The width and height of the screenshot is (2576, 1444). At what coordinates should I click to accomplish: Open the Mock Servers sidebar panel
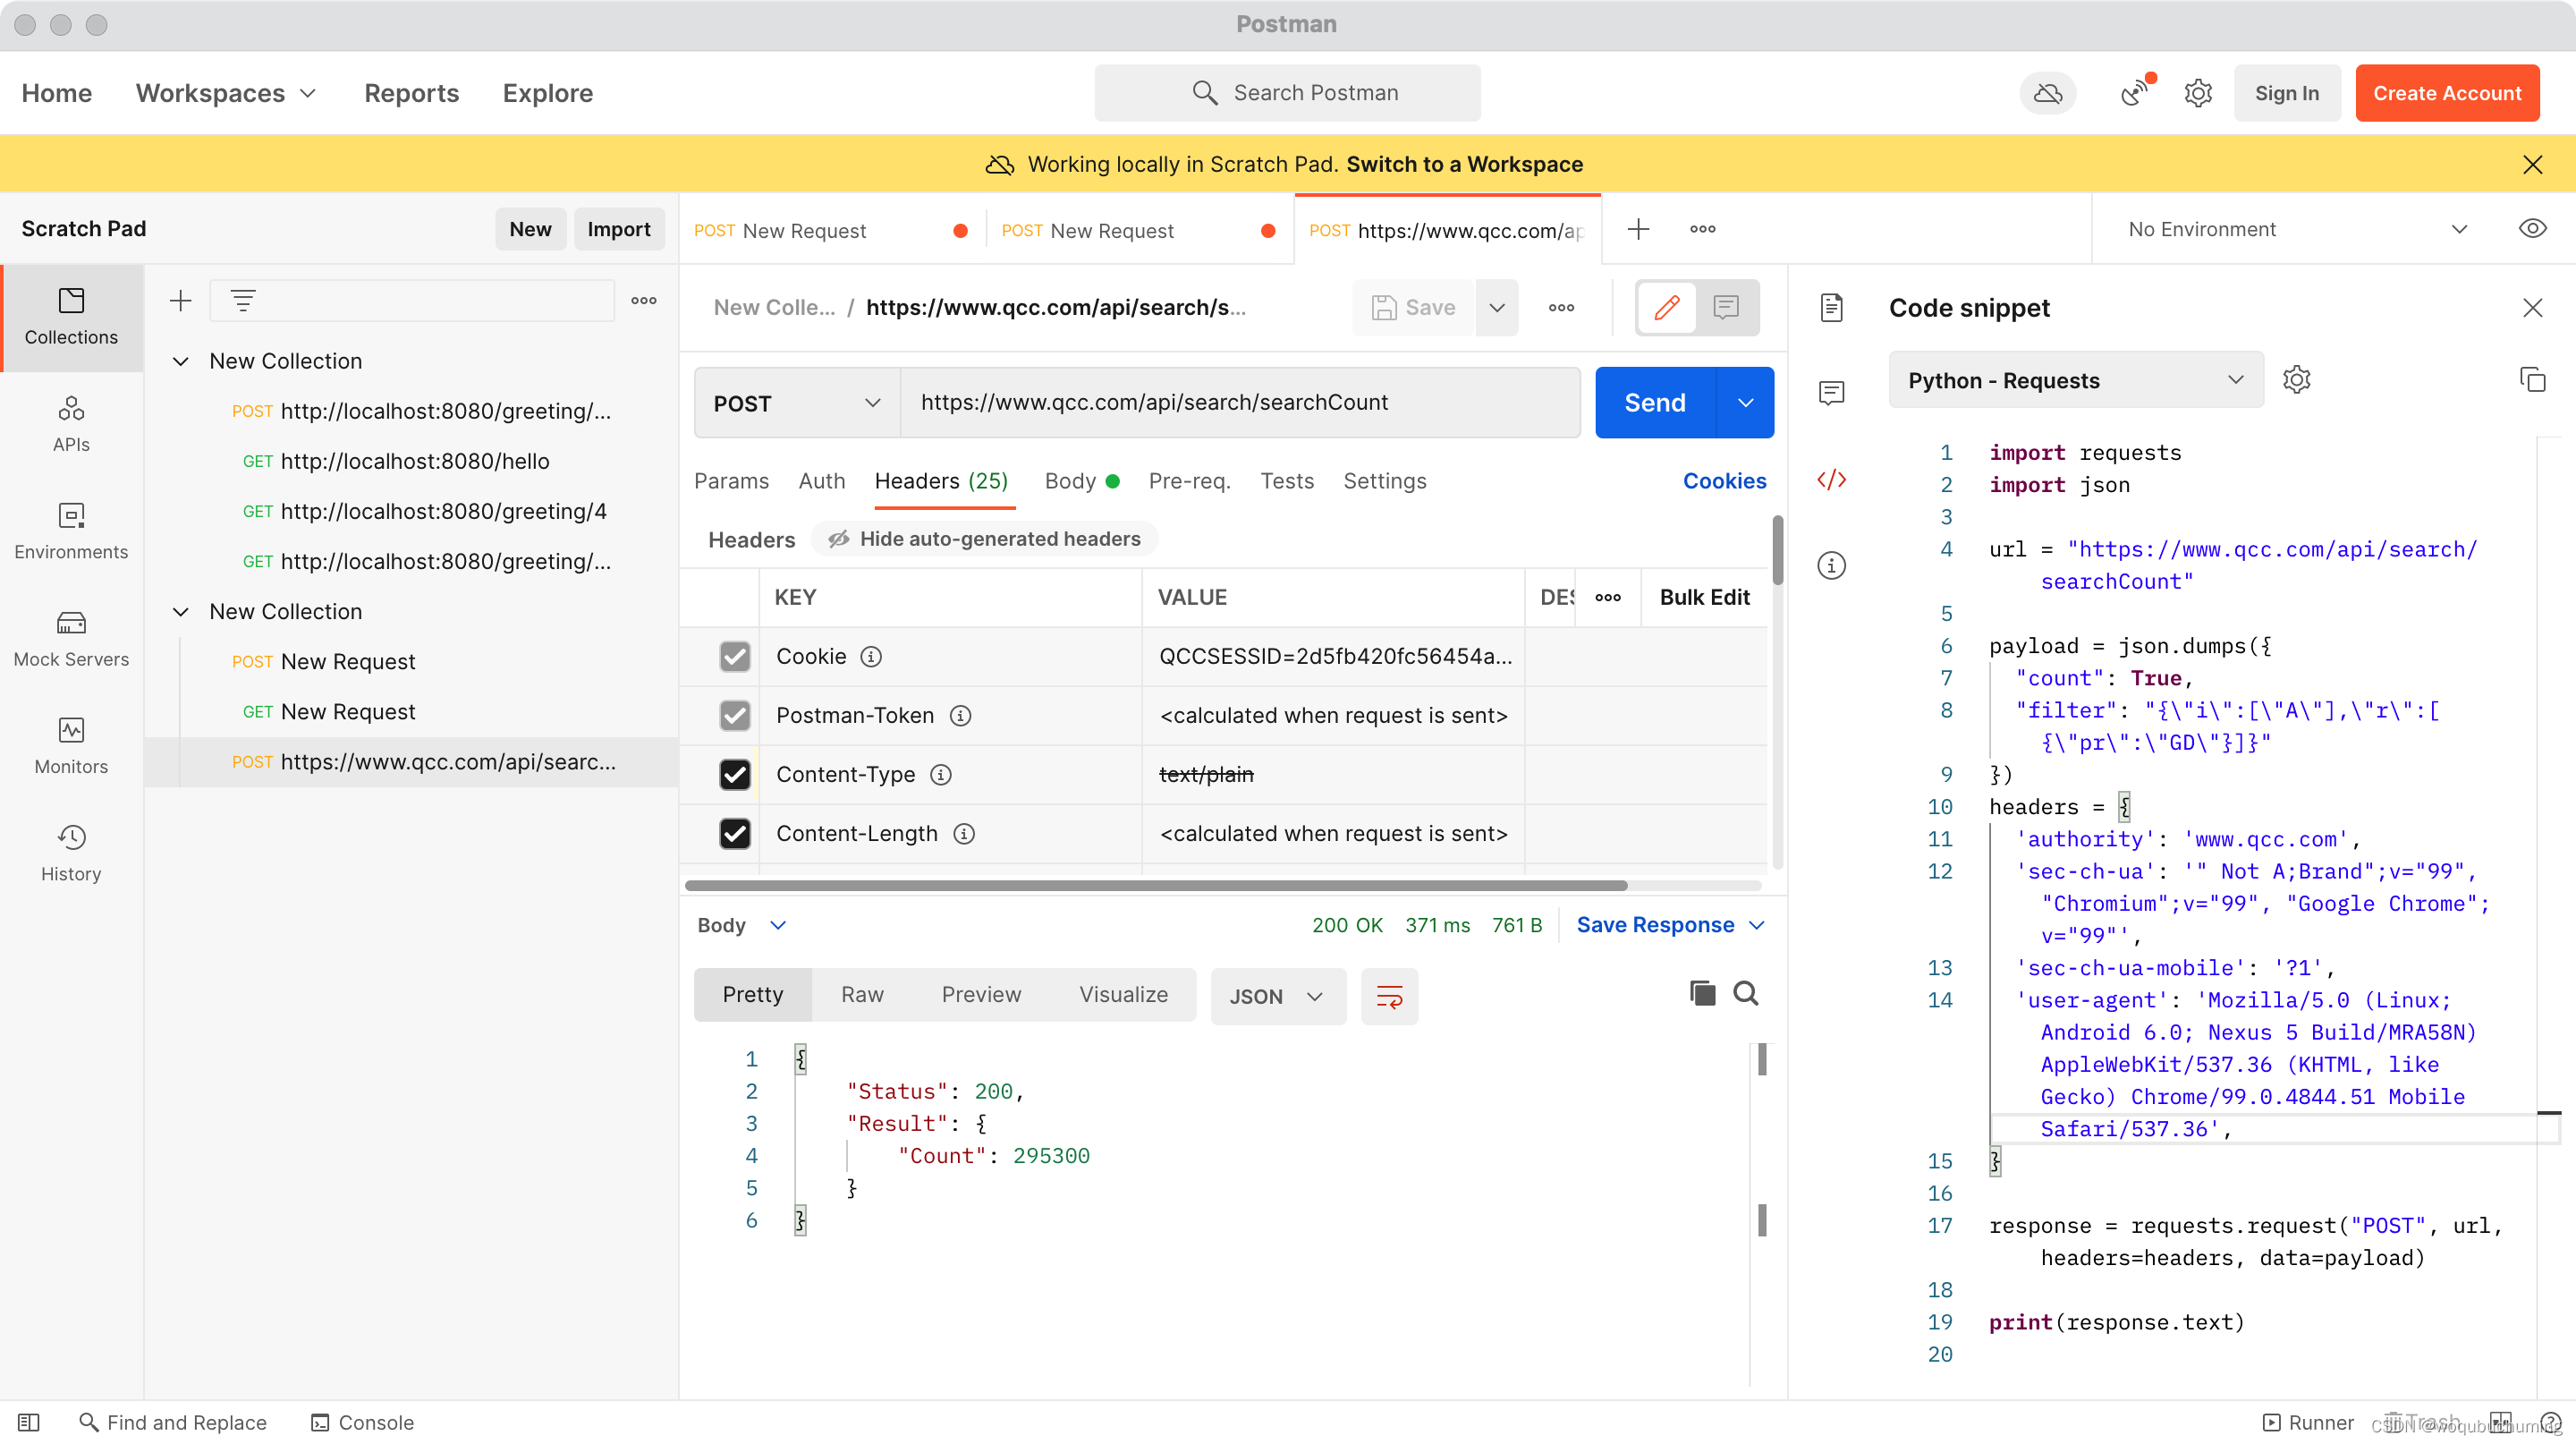tap(71, 638)
